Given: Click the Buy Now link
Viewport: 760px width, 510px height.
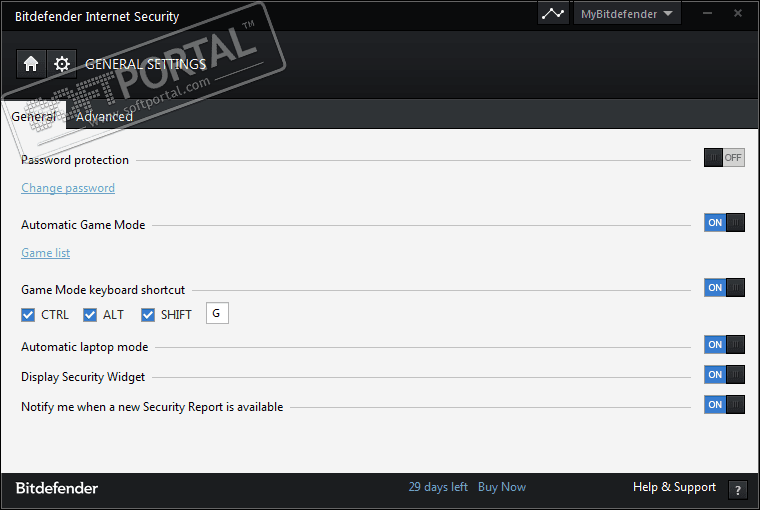Looking at the screenshot, I should [x=502, y=487].
